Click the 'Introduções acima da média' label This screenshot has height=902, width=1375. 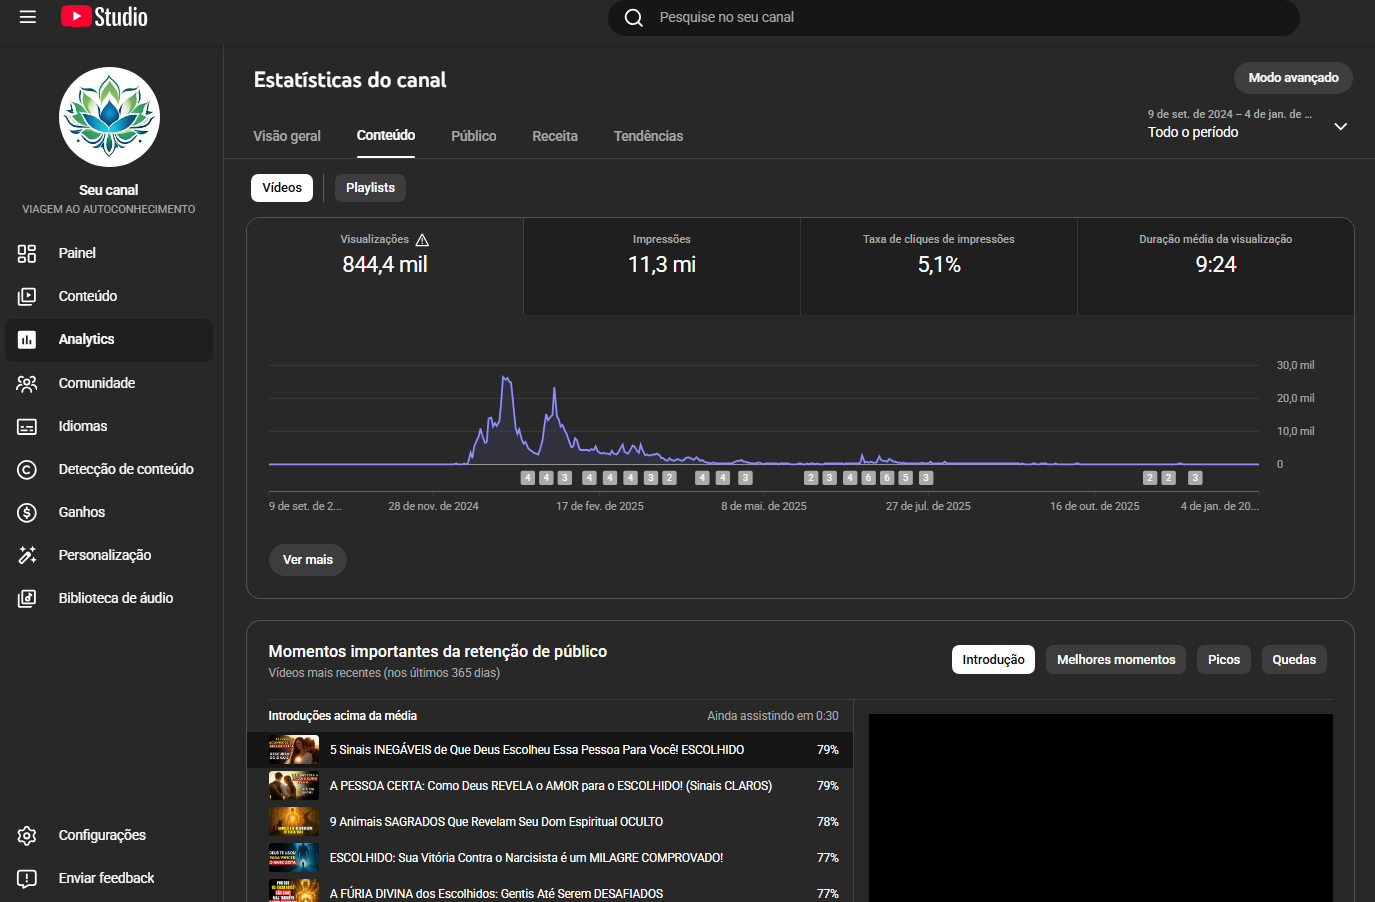click(343, 716)
